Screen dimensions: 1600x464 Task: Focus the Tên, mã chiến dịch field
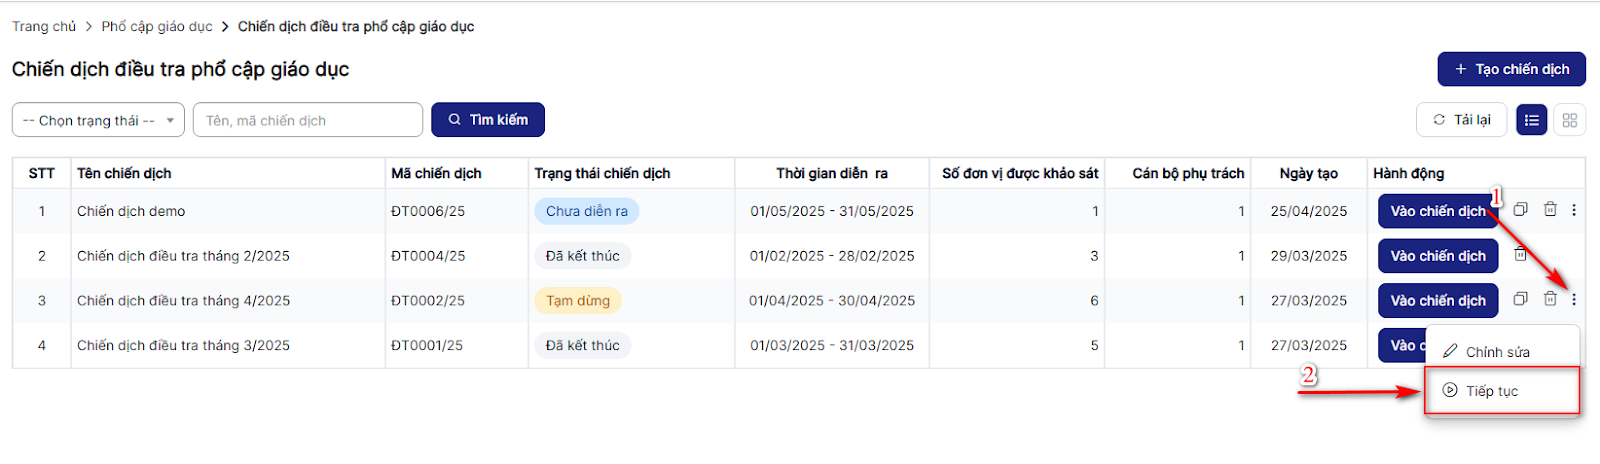307,120
